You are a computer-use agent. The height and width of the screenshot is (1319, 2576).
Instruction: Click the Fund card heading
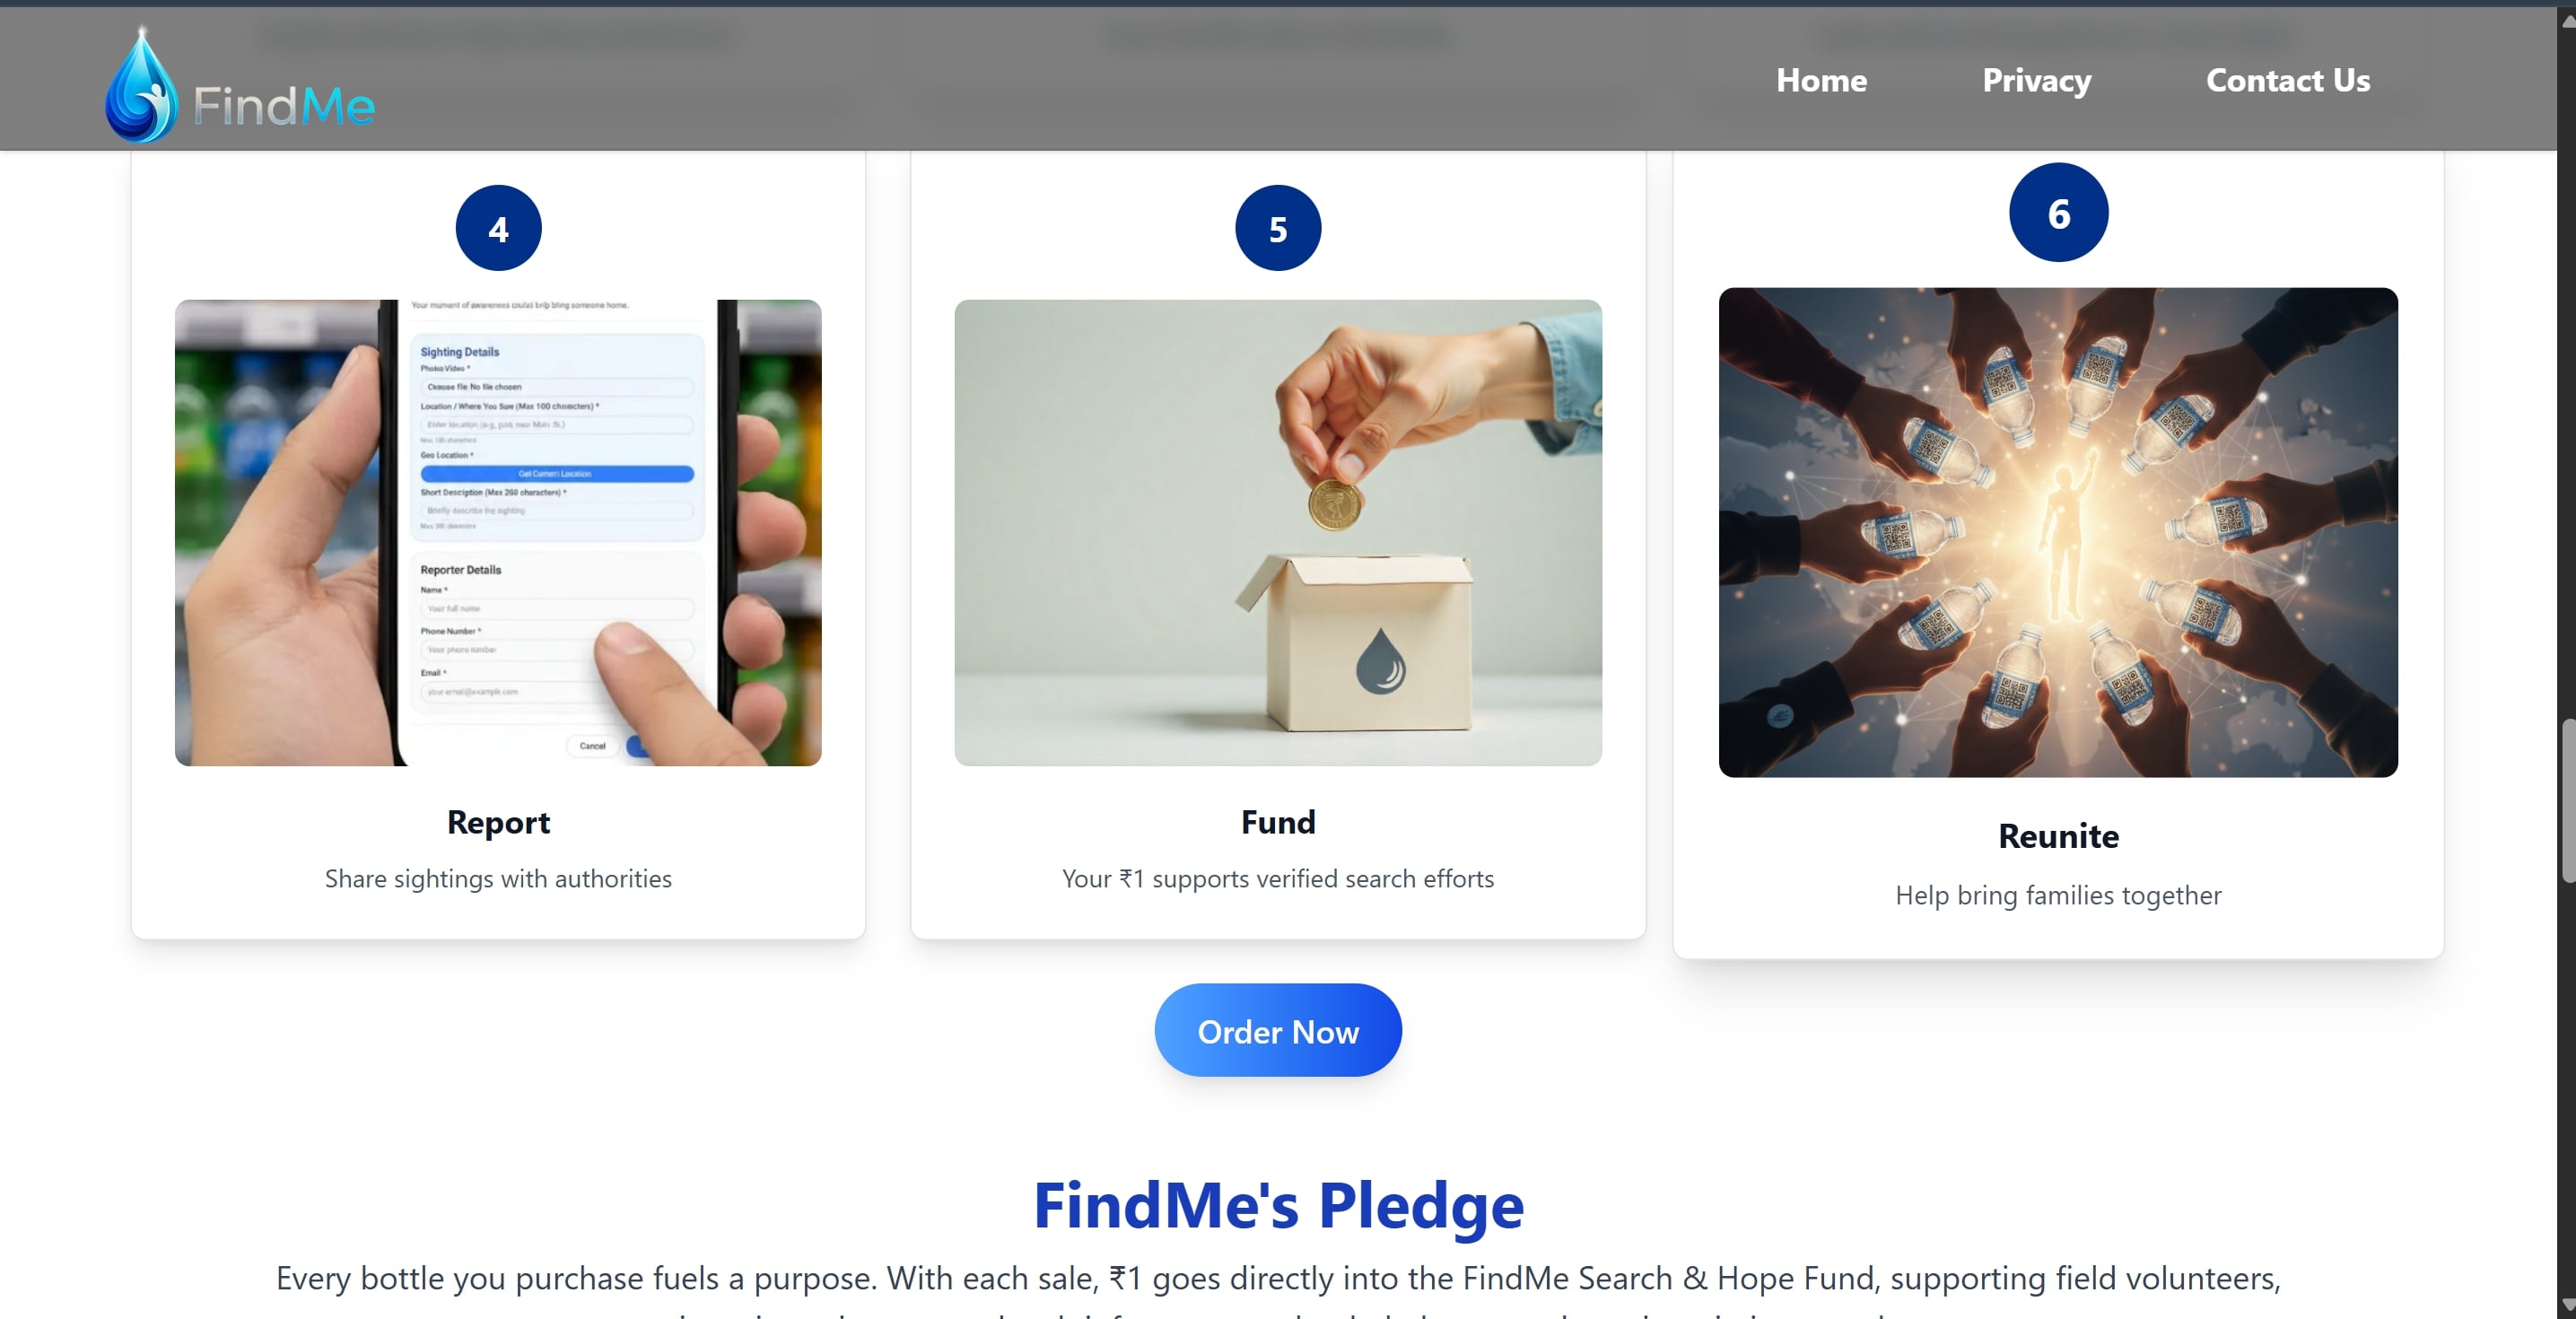coord(1277,822)
